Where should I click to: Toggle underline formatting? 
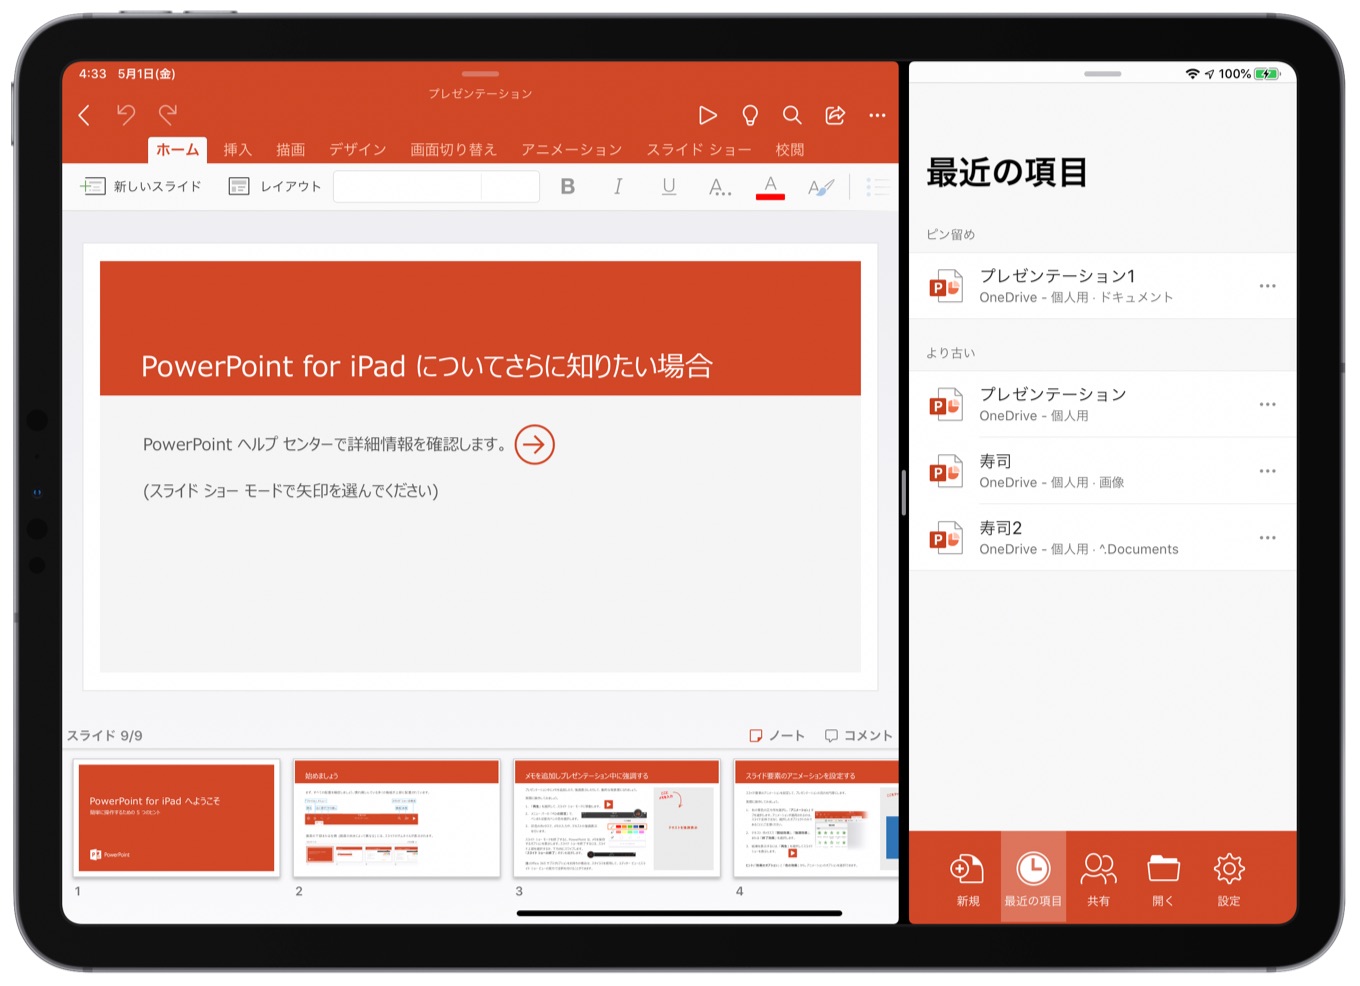coord(669,186)
